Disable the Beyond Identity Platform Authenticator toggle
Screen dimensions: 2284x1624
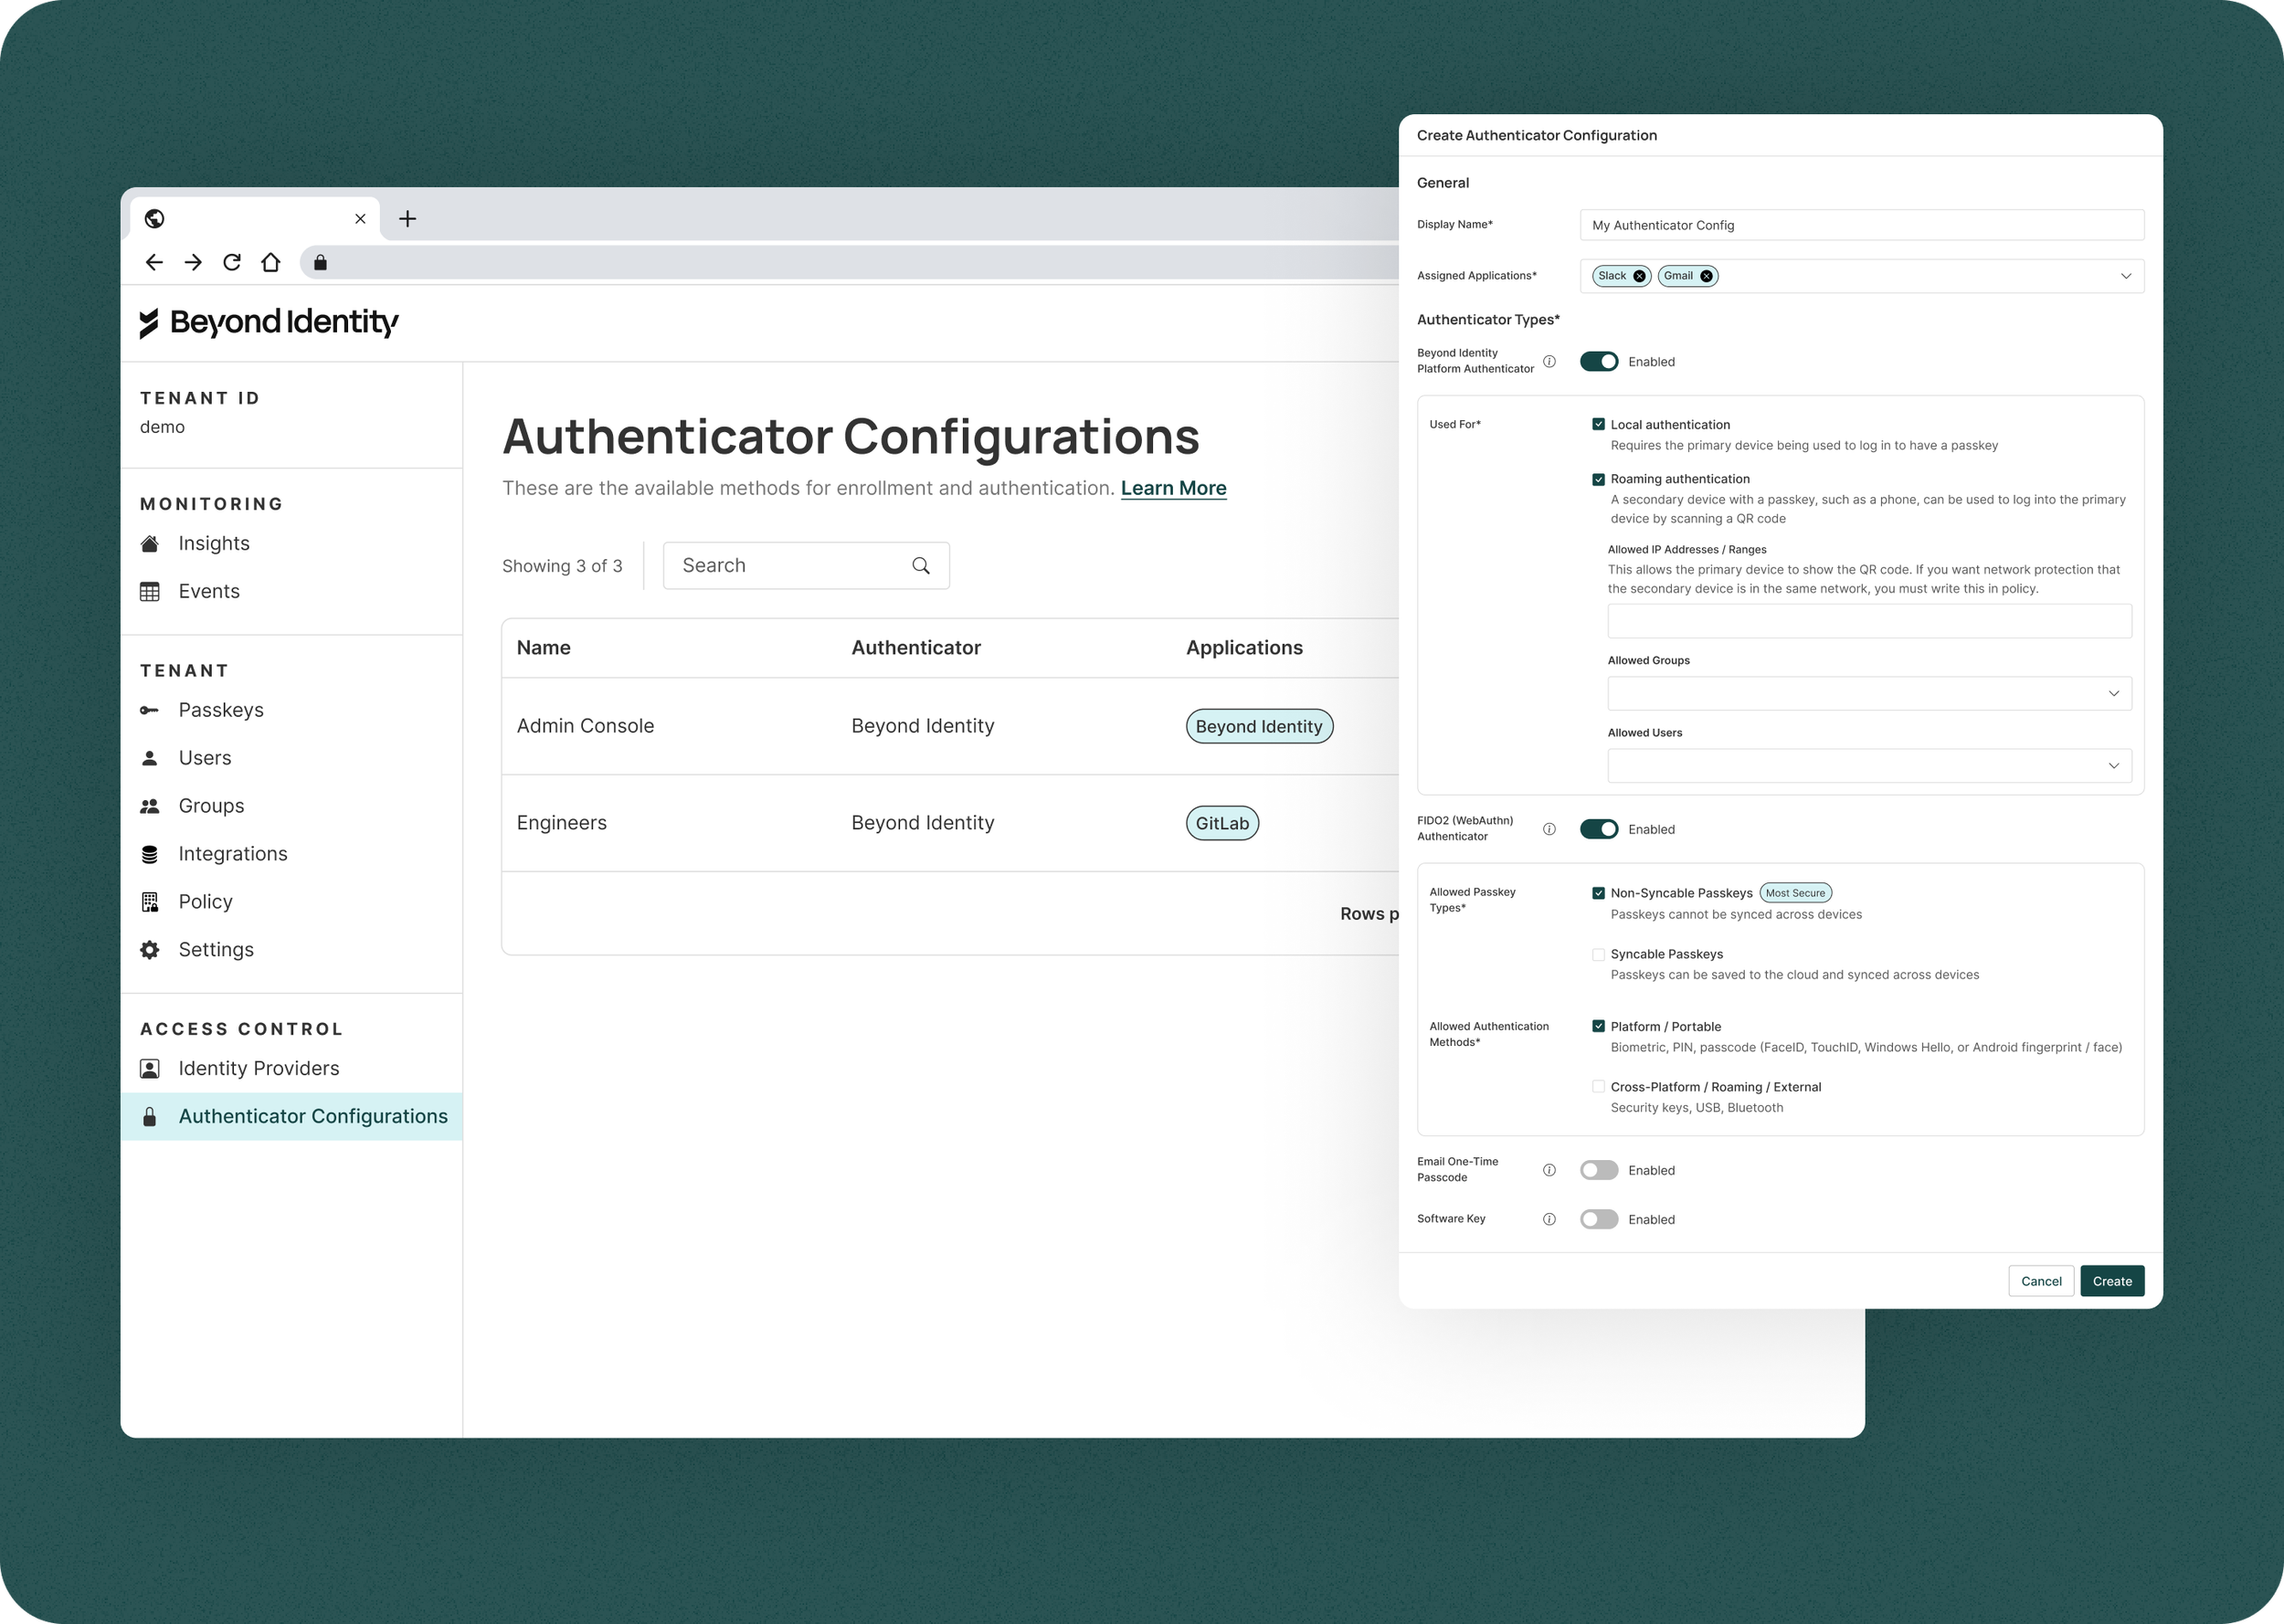click(x=1598, y=362)
